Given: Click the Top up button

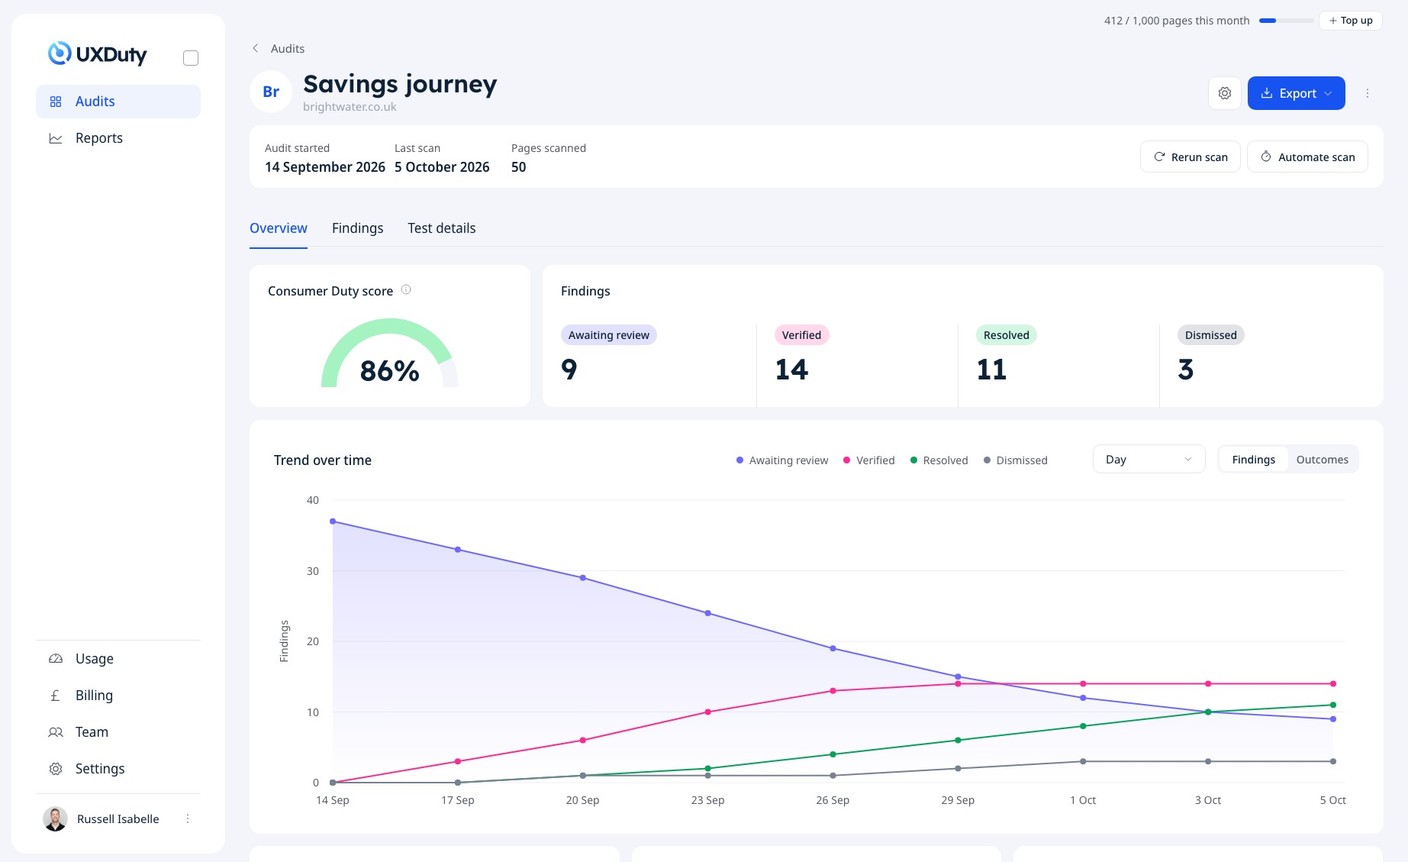Looking at the screenshot, I should point(1351,20).
